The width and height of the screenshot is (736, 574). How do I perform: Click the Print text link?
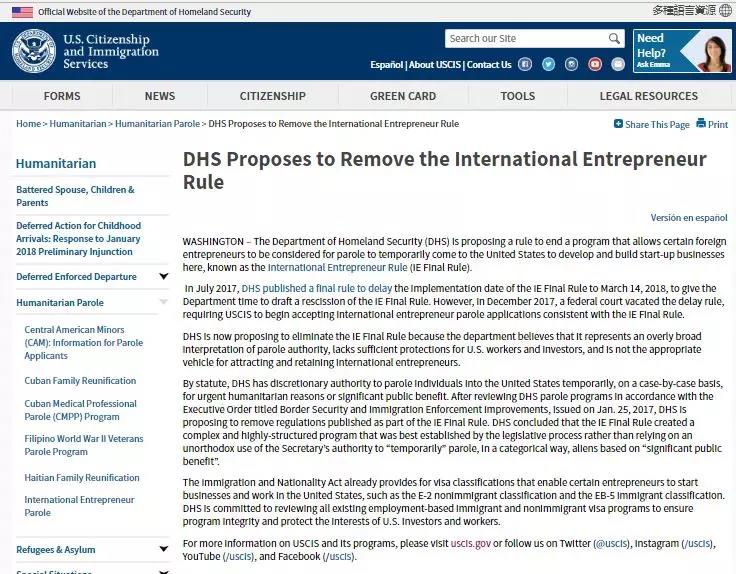coord(718,124)
